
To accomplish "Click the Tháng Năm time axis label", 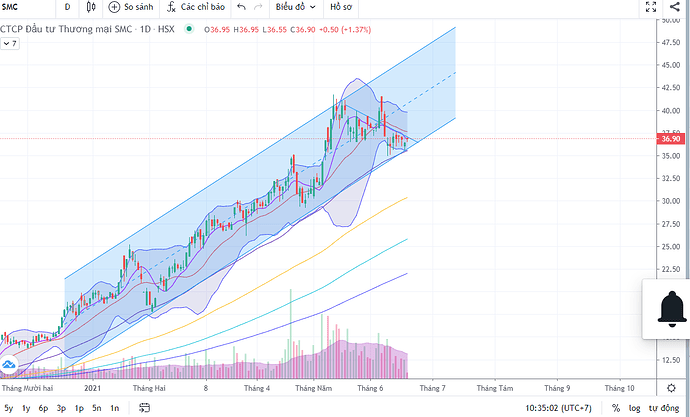I will pos(313,388).
